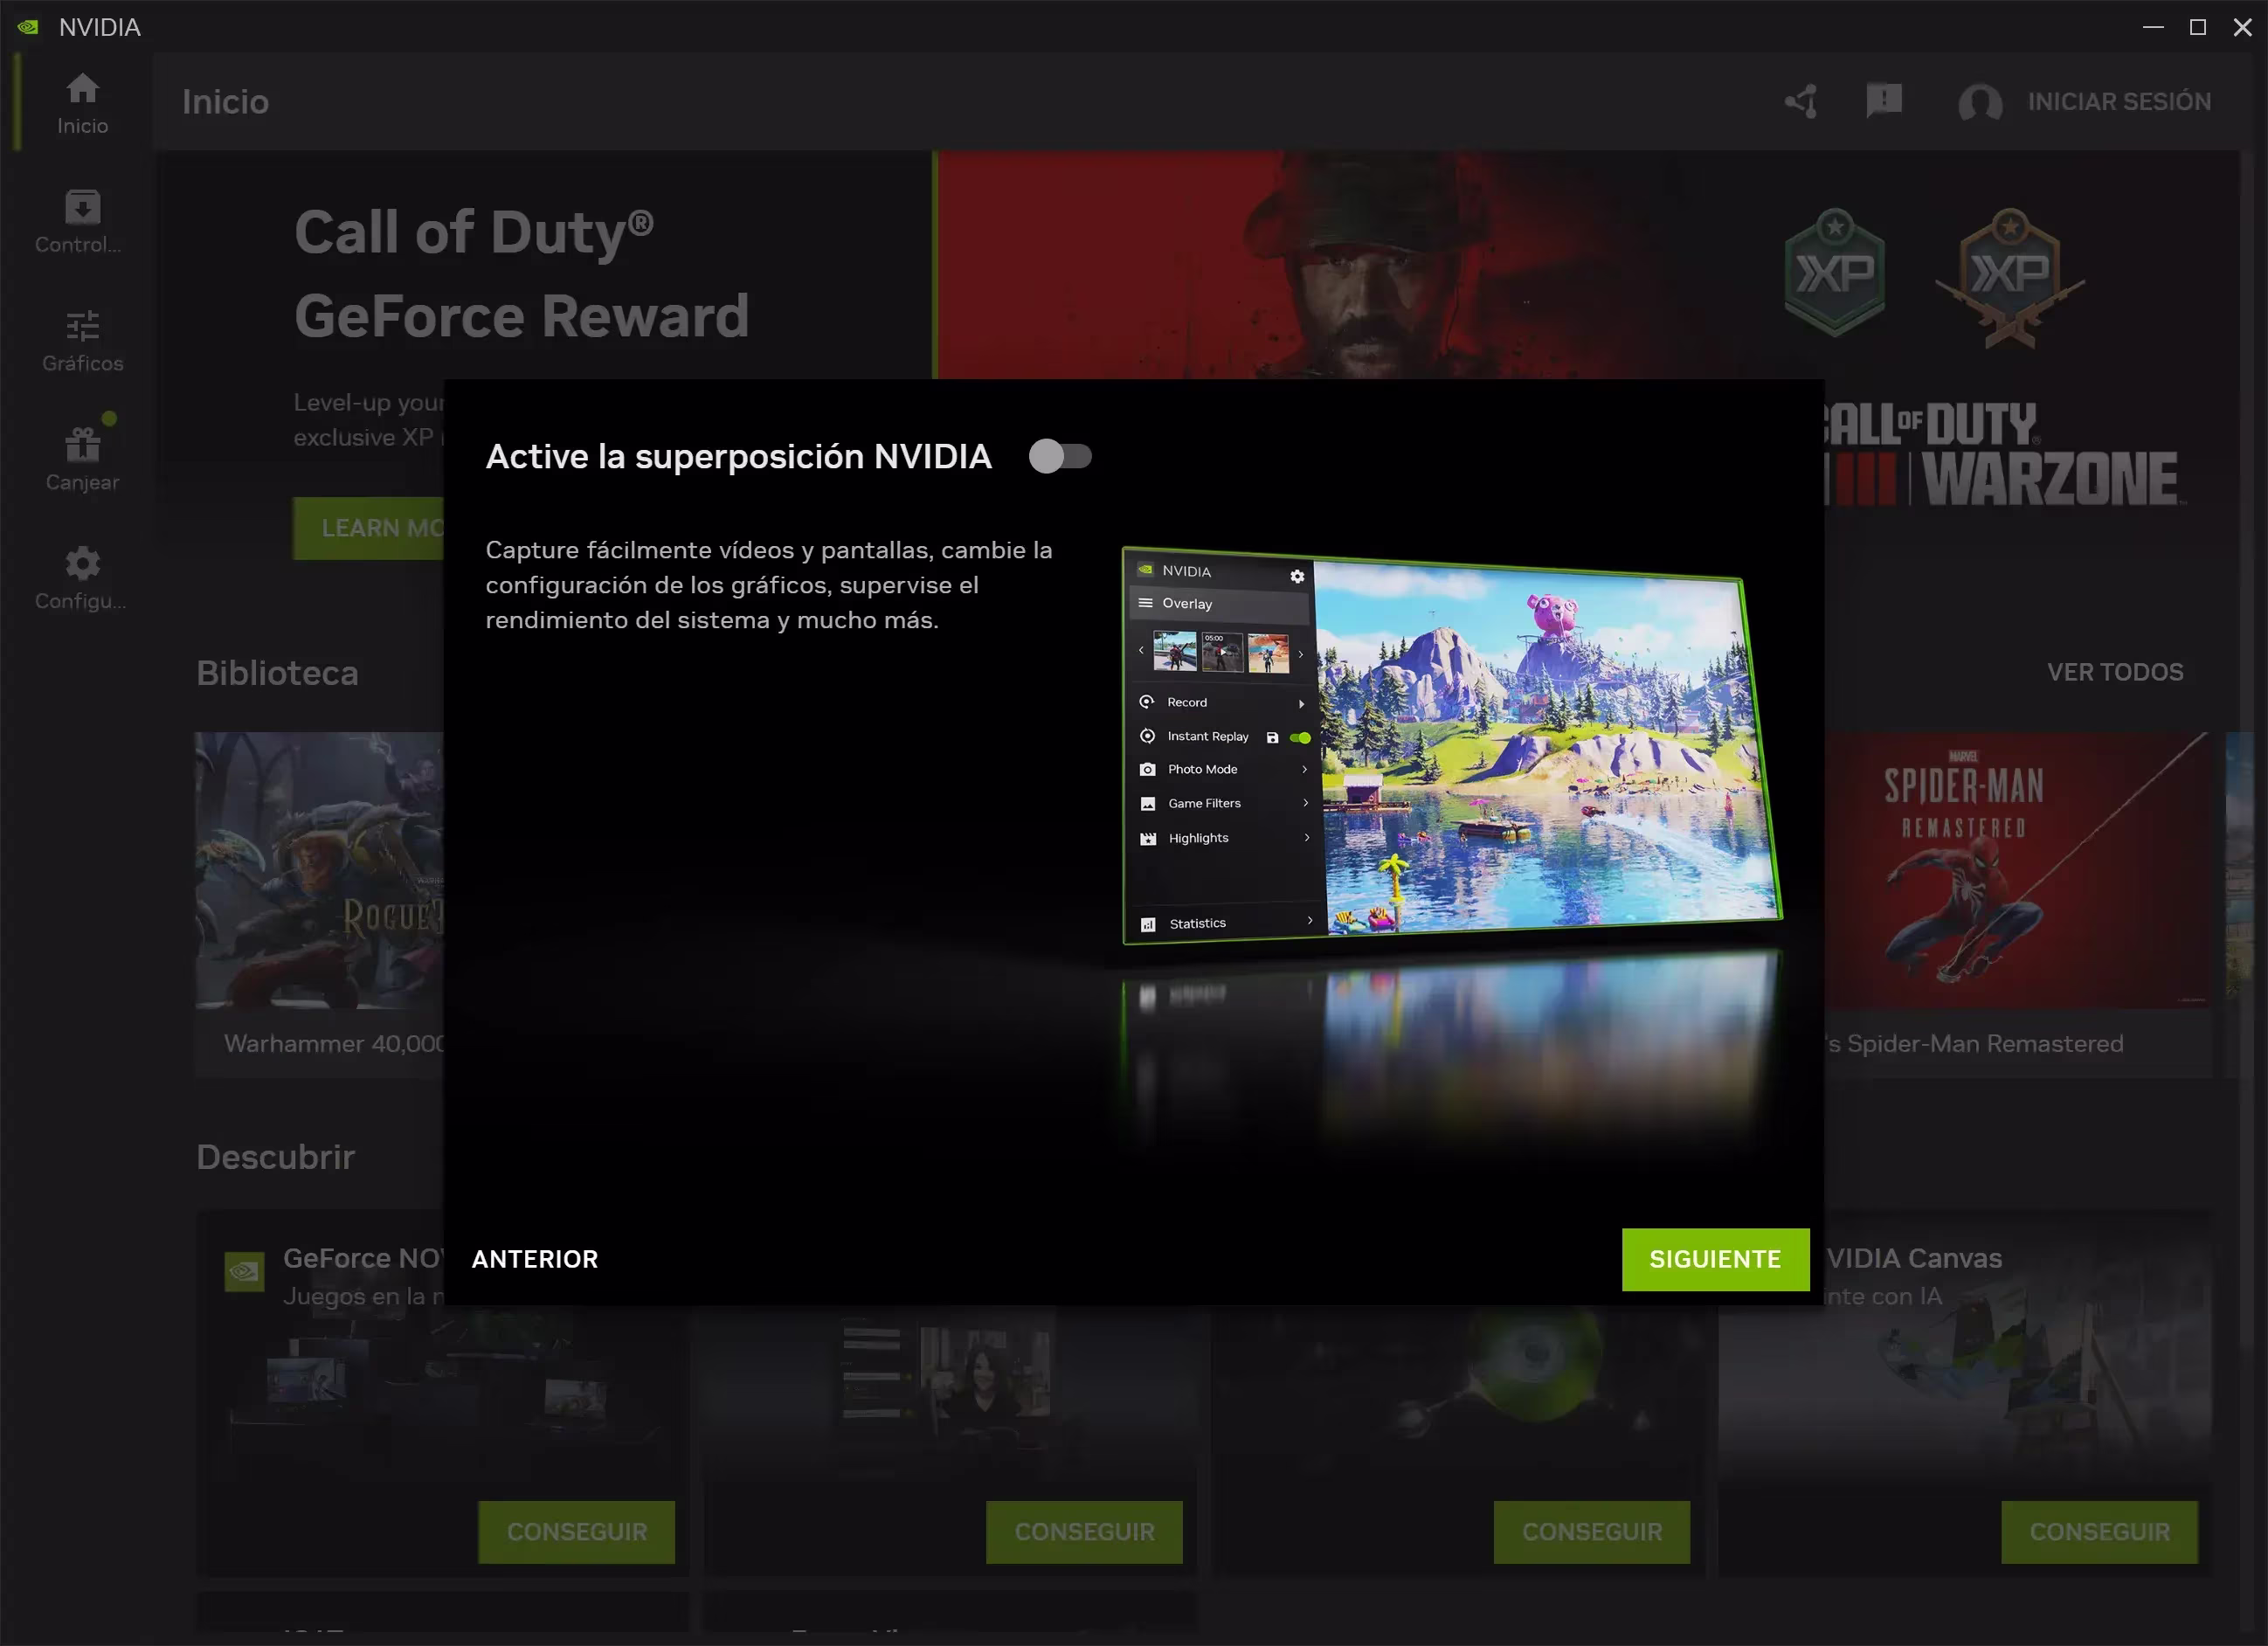Screen dimensions: 2268x1646
Task: Open the Inicio home sidebar icon
Action: pyautogui.click(x=82, y=103)
